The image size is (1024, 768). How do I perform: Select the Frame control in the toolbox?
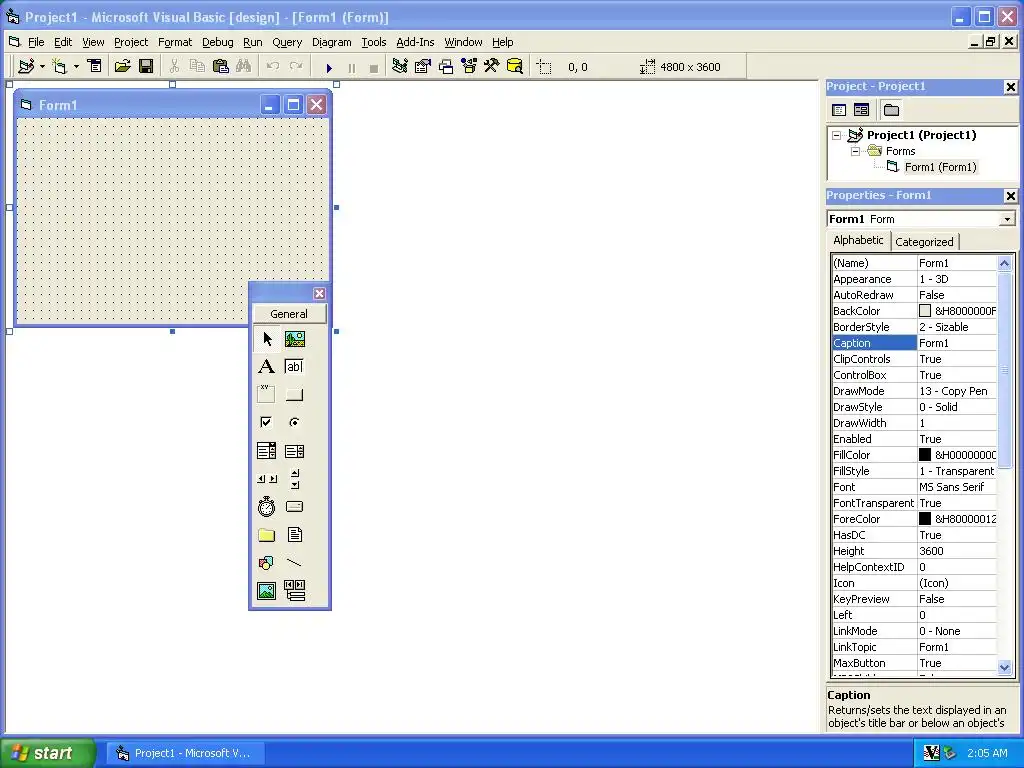click(x=266, y=394)
